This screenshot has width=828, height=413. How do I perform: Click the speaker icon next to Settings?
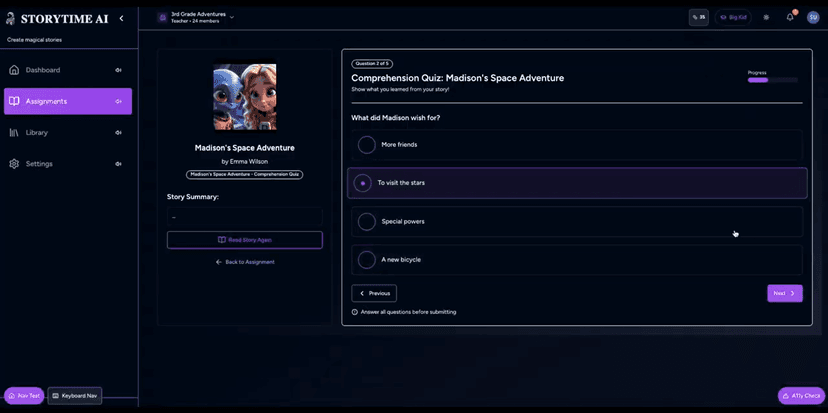click(x=118, y=164)
